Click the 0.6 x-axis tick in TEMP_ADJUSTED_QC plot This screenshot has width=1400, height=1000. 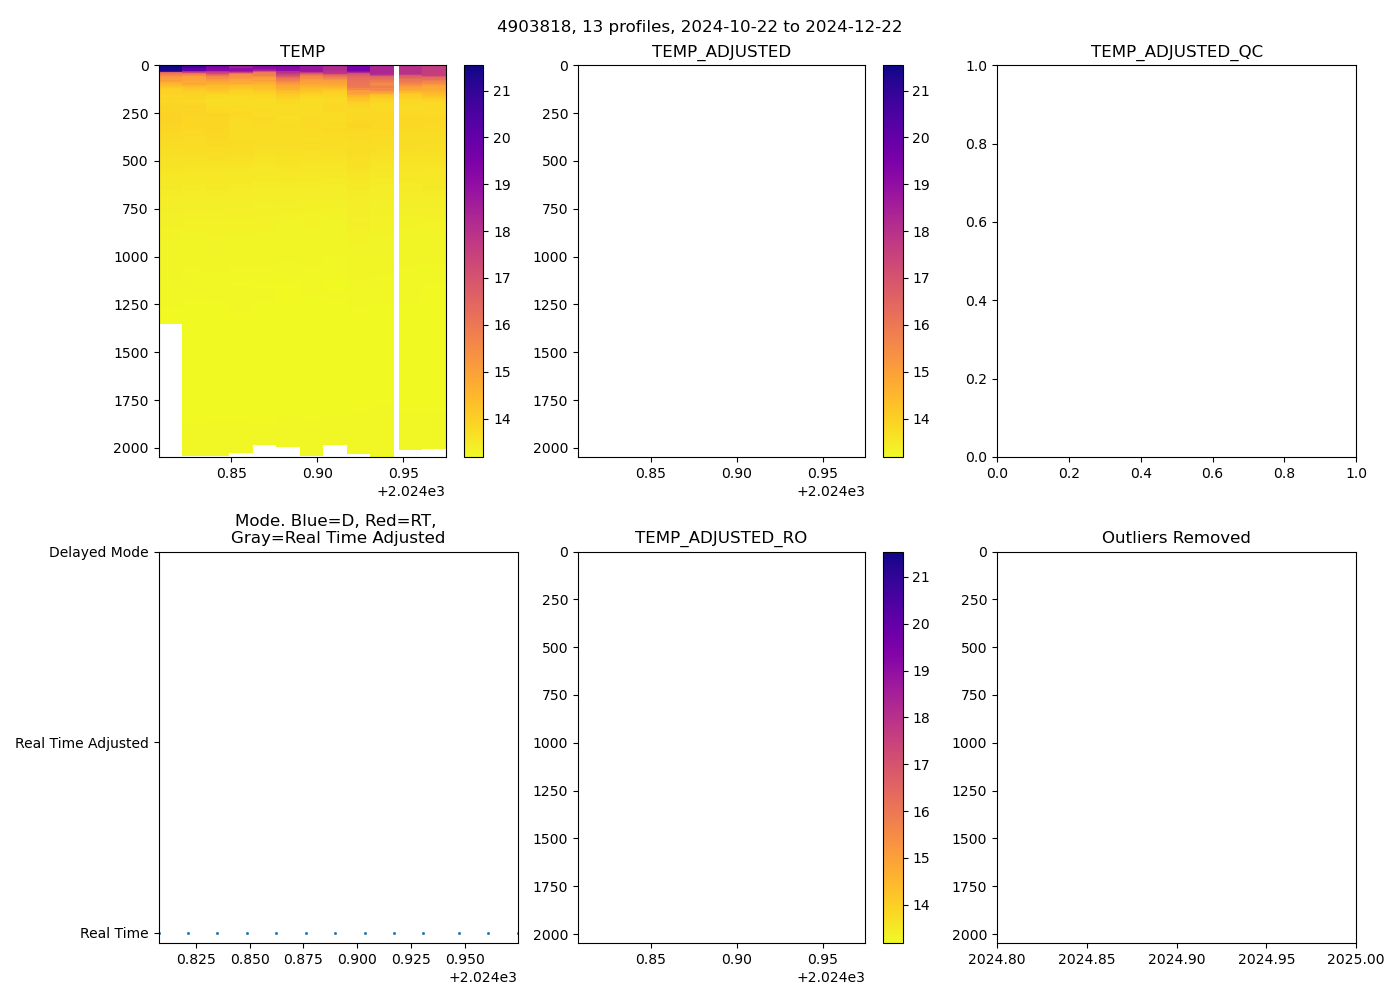point(1212,474)
